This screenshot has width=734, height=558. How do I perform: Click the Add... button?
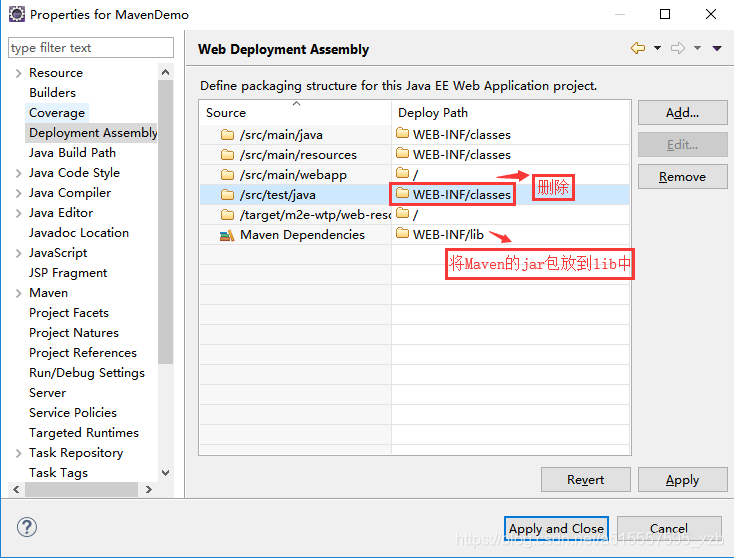click(683, 113)
